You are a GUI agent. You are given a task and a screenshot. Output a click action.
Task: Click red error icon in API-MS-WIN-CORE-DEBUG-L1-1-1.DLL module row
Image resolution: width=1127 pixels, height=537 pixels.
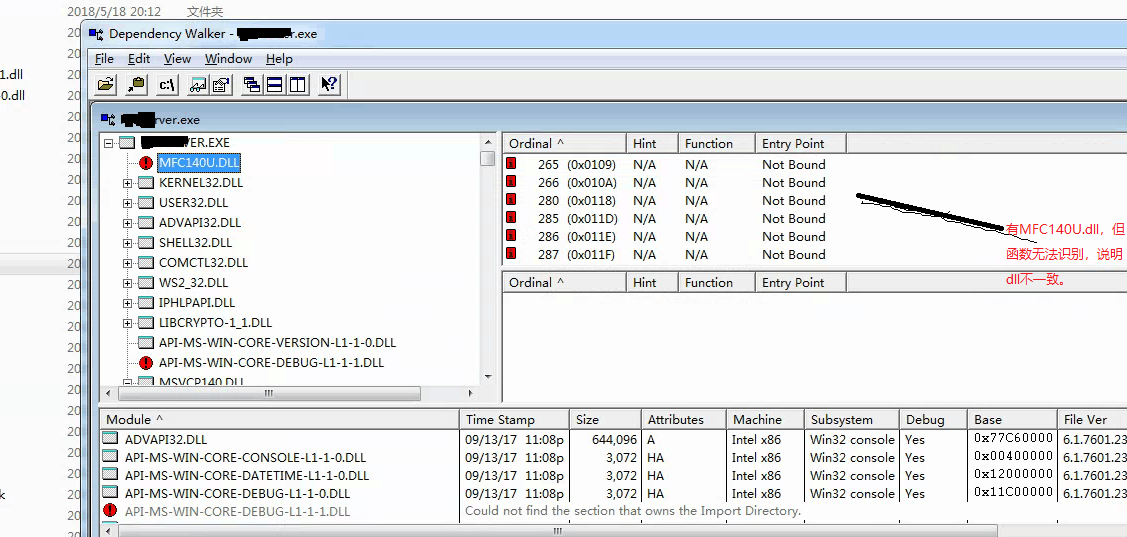click(x=110, y=510)
